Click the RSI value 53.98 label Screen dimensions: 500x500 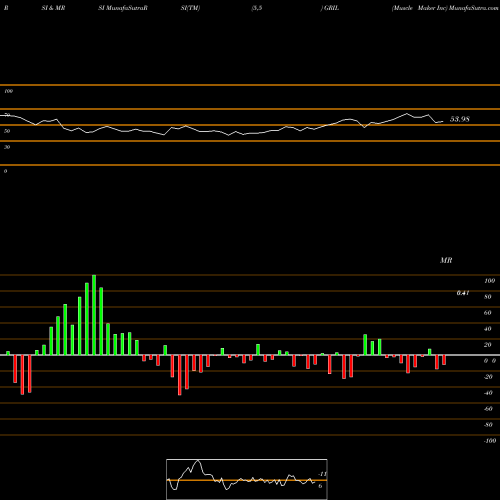tap(460, 119)
